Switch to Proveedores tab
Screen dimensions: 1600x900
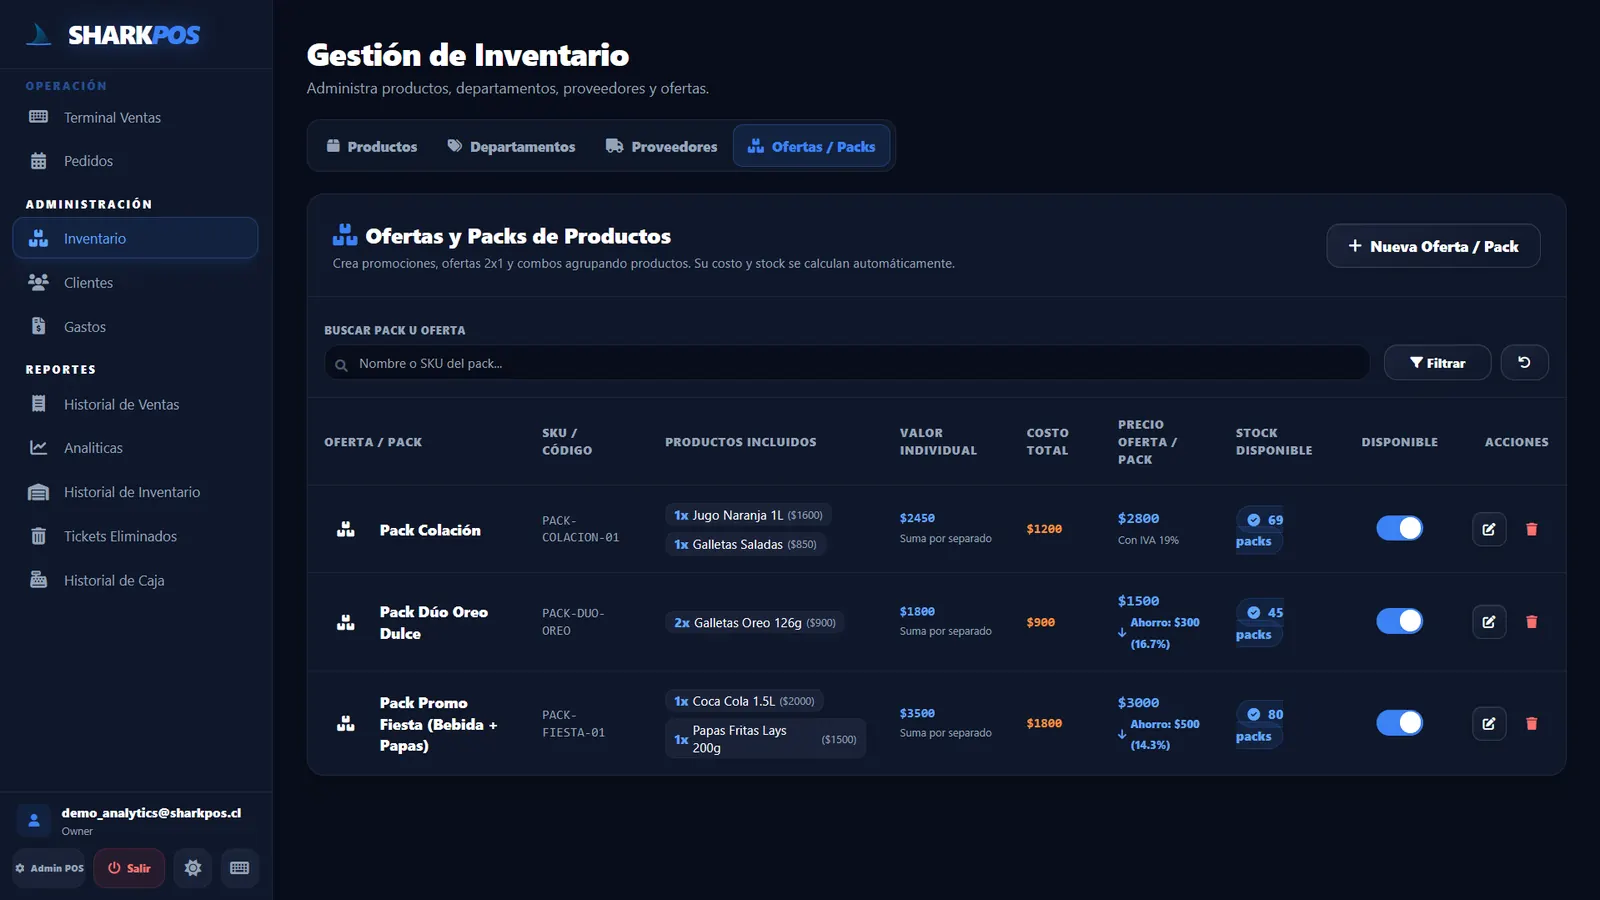(661, 146)
